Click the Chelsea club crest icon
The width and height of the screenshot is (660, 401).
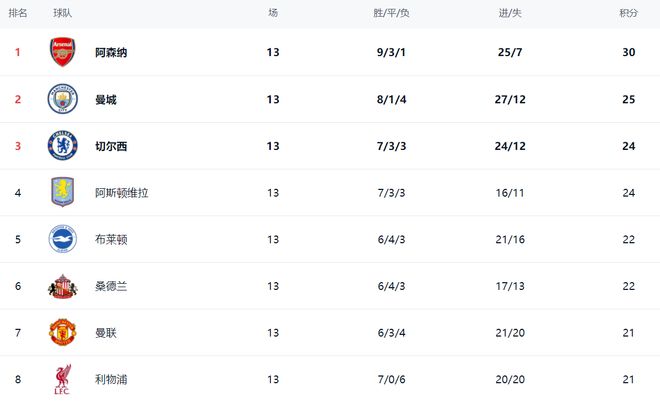[63, 146]
